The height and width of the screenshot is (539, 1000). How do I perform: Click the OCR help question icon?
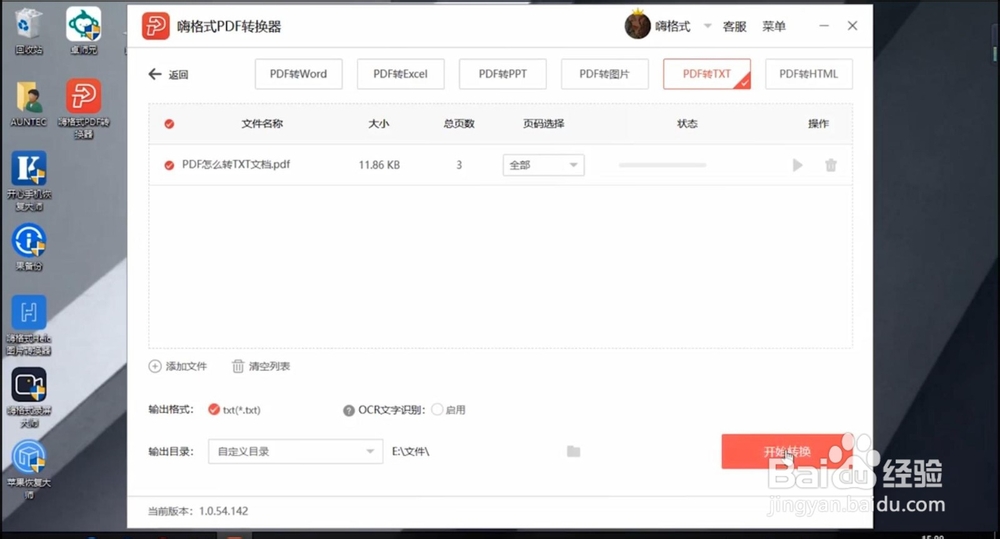tap(348, 410)
